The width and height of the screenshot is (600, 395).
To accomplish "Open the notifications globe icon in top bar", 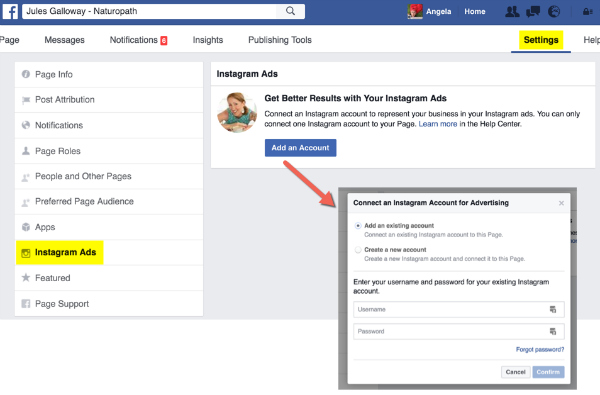I will tap(554, 11).
